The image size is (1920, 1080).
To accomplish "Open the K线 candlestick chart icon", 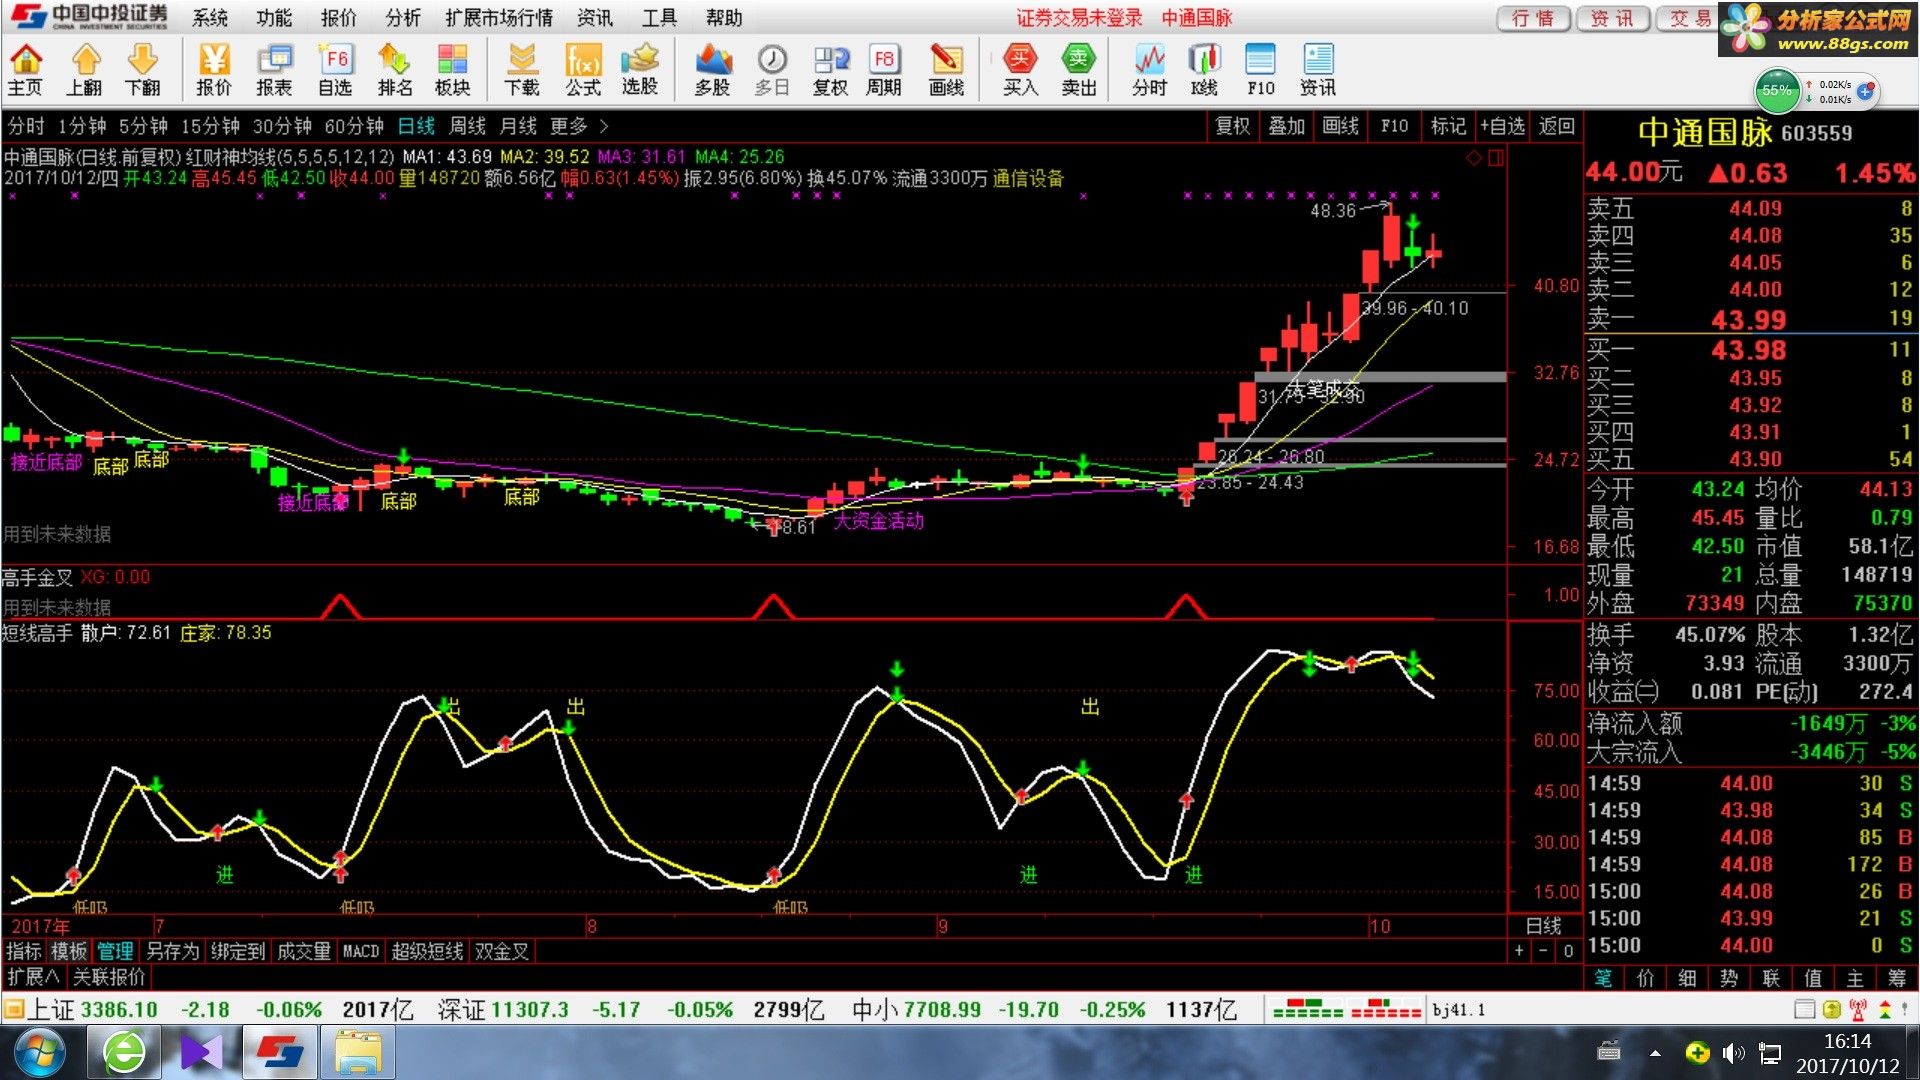I will [x=1204, y=70].
